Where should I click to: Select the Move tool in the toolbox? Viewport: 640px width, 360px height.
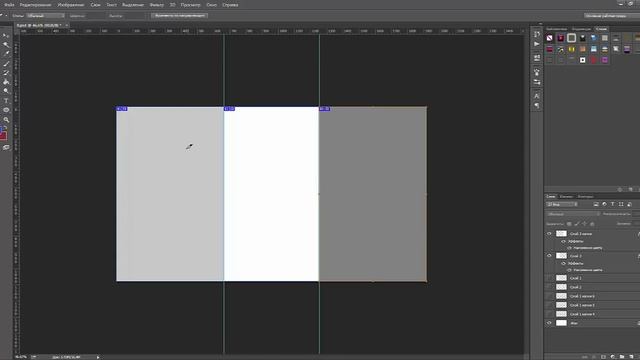(x=6, y=36)
